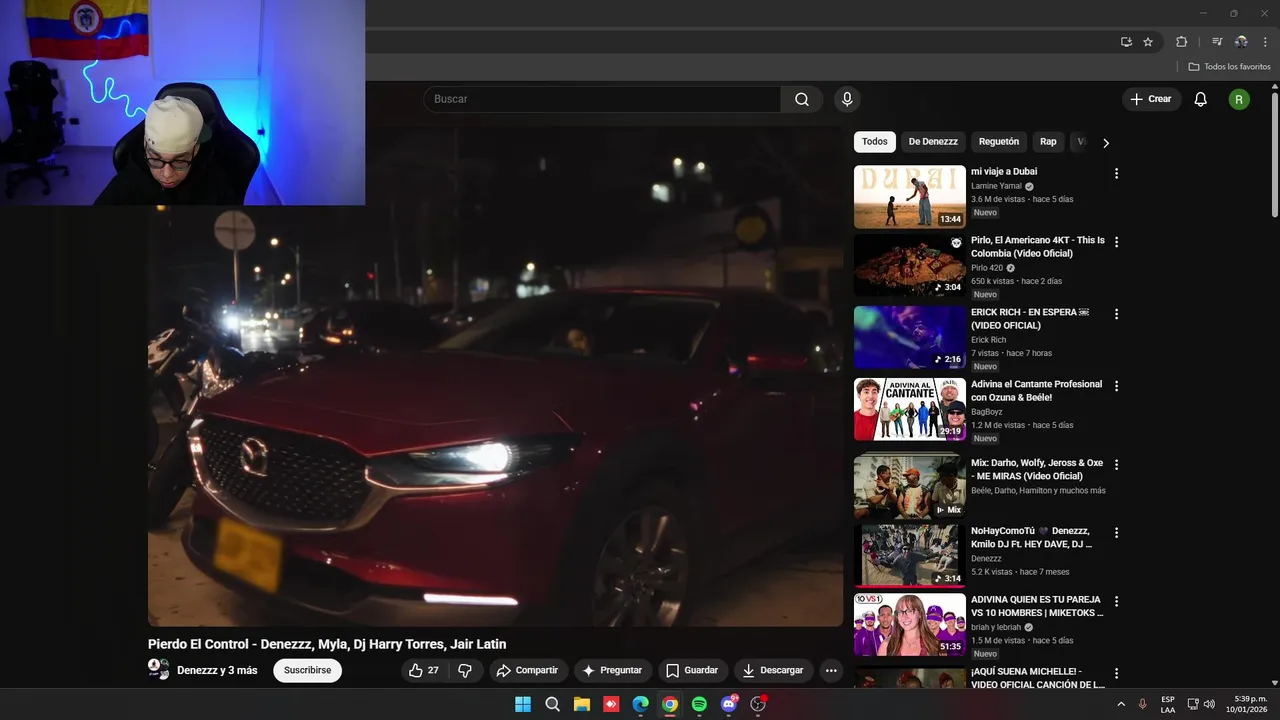1280x720 pixels.
Task: Dislike the video with thumbs-down
Action: (x=465, y=670)
